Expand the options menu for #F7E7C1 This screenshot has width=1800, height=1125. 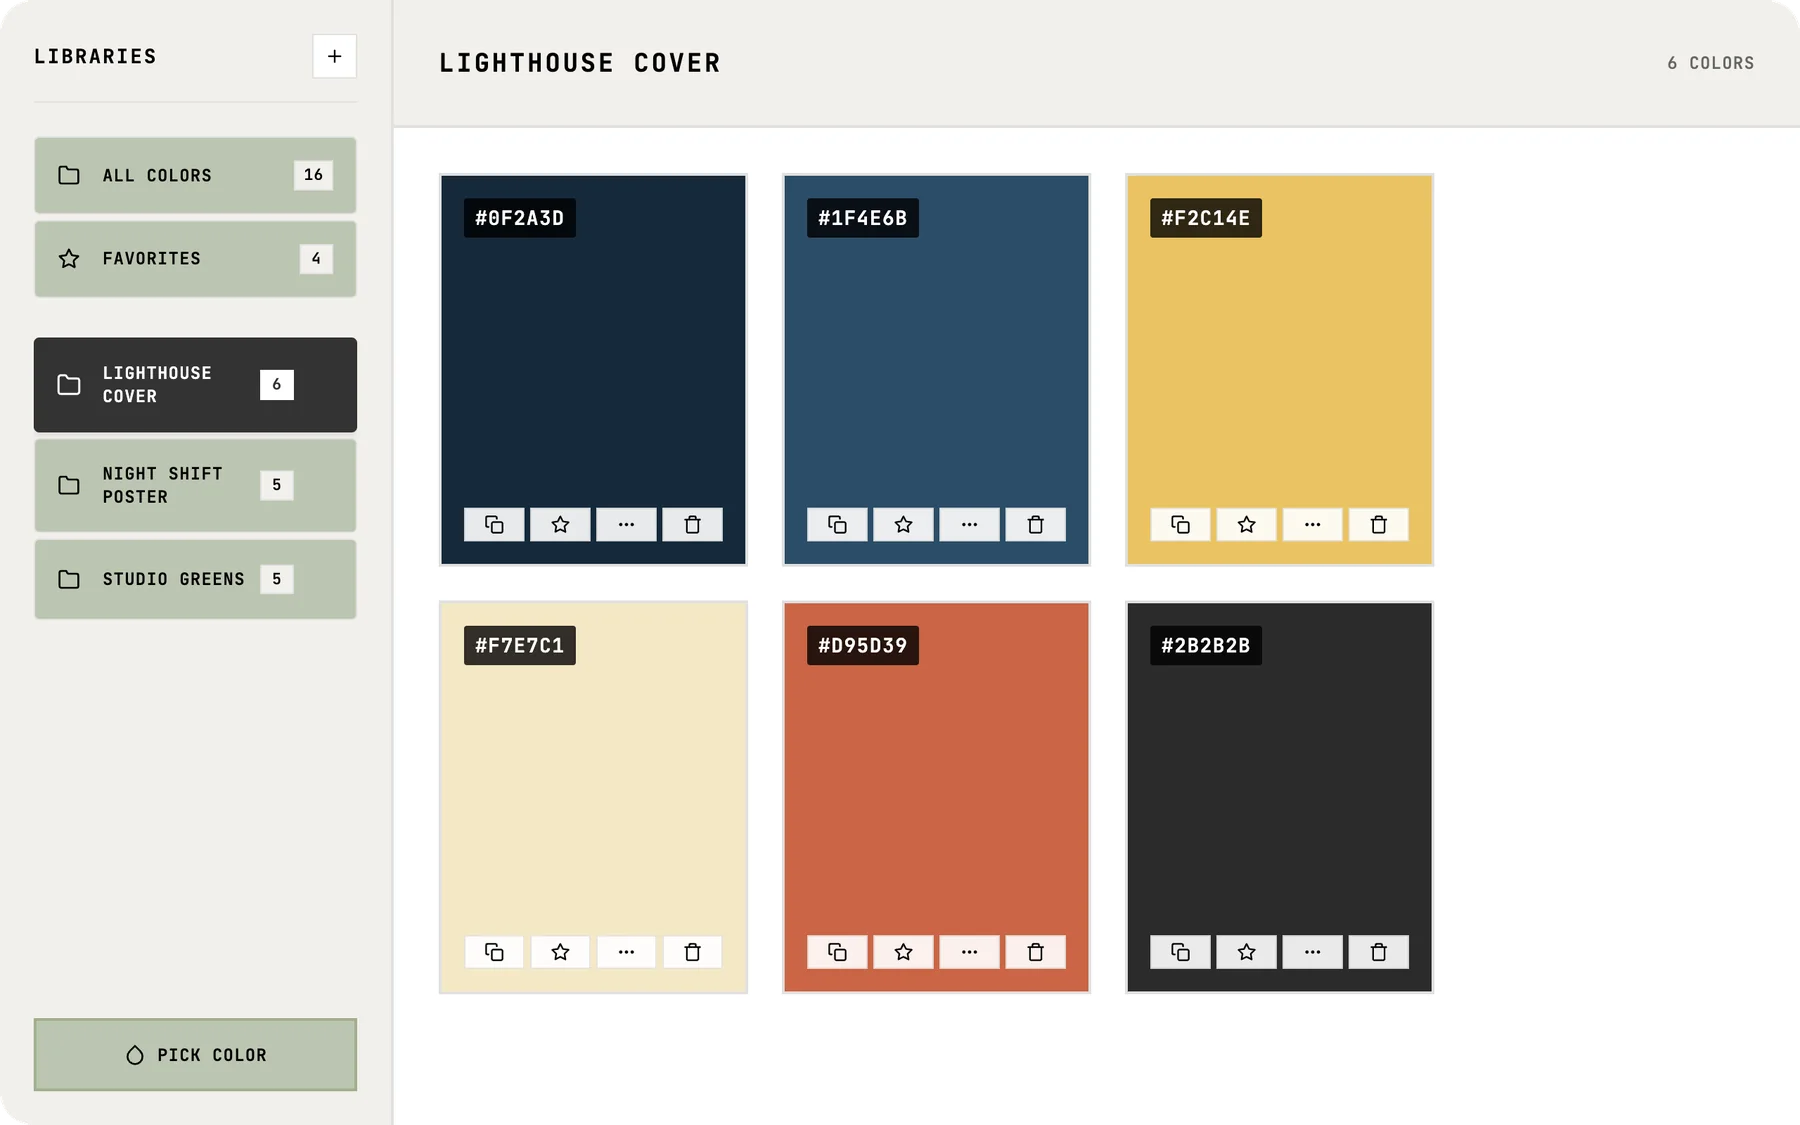tap(626, 952)
